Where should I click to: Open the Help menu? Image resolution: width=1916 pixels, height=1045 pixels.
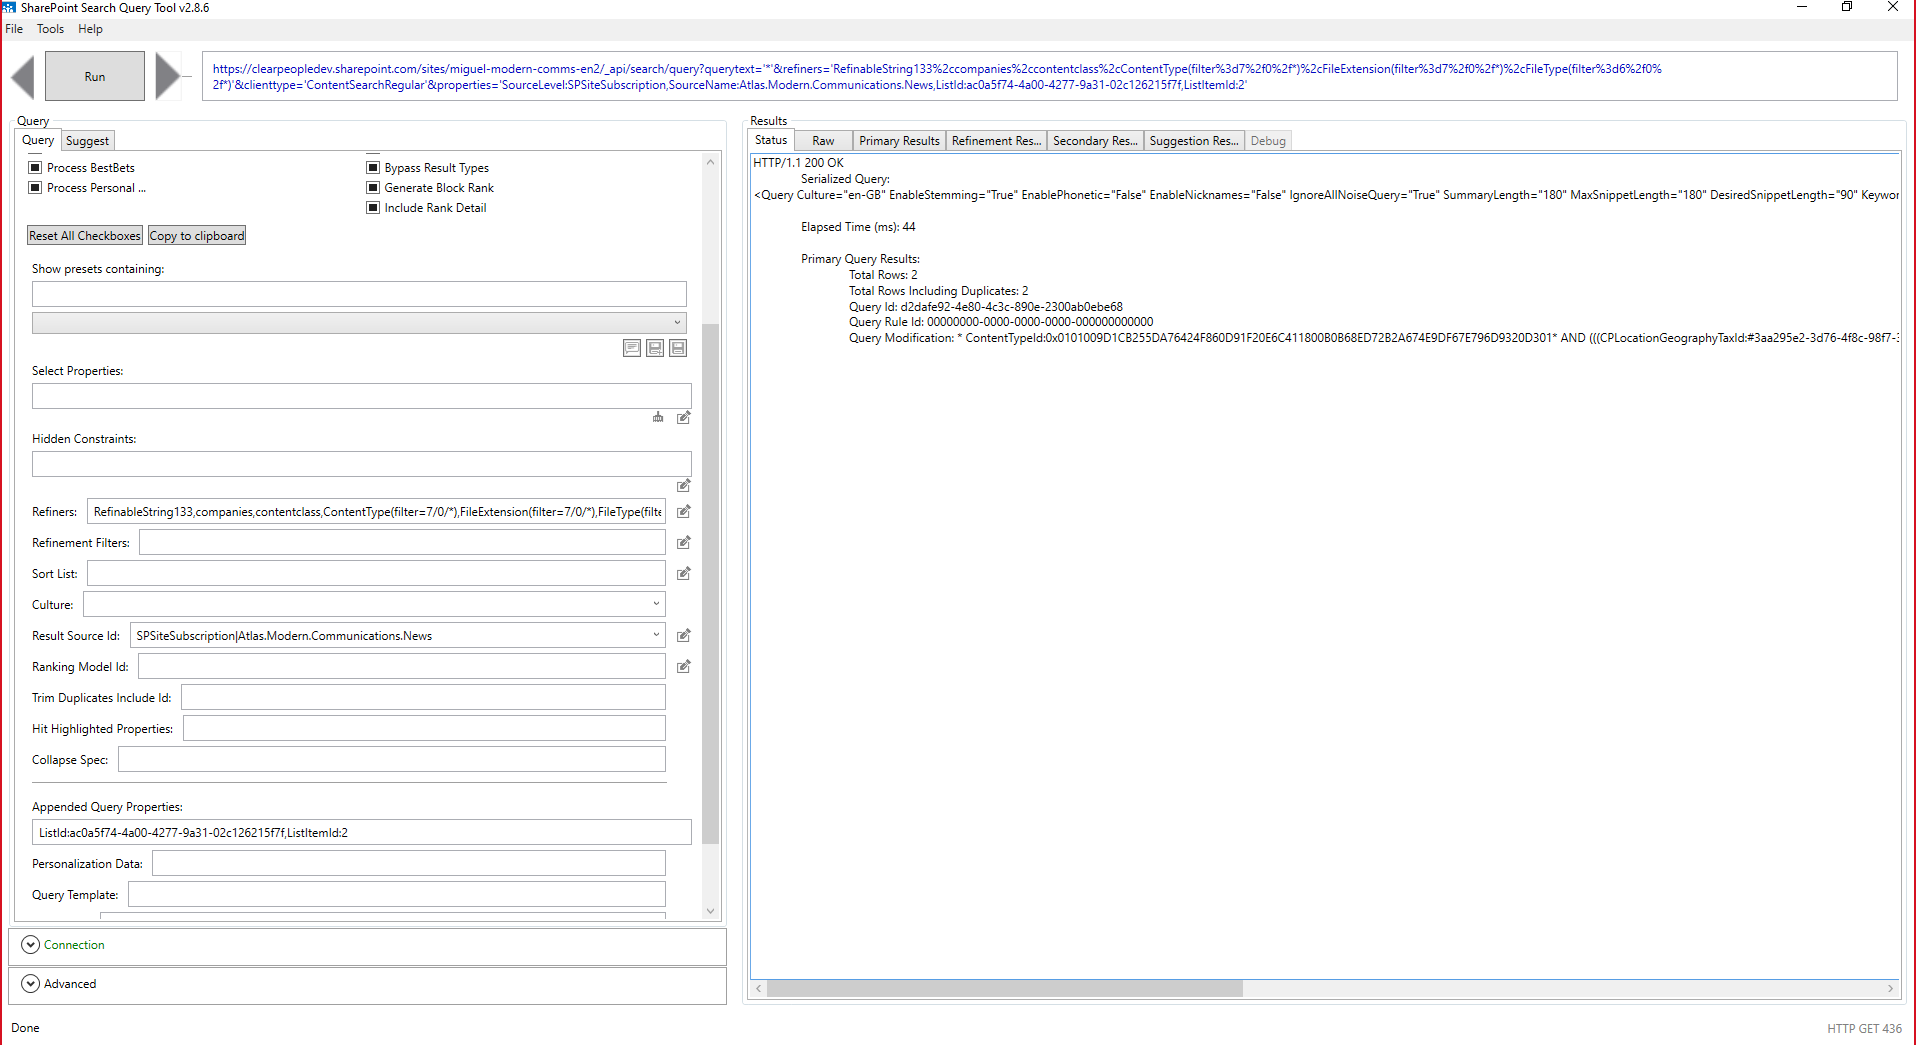[90, 29]
